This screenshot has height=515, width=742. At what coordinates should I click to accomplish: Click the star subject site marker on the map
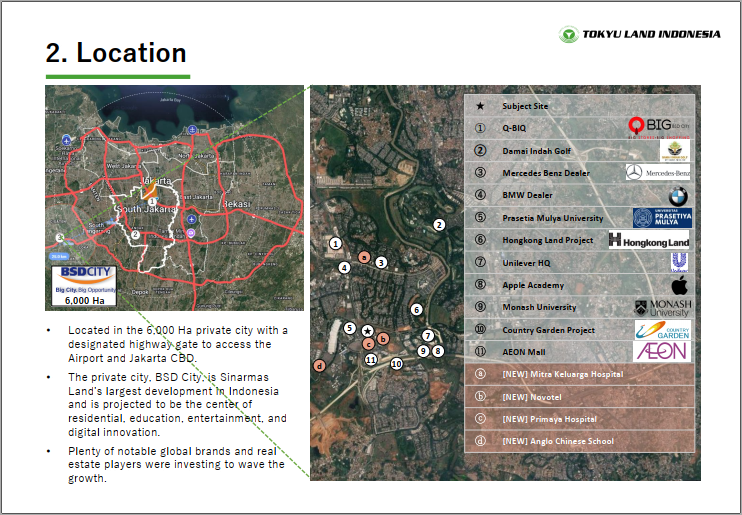tap(367, 330)
